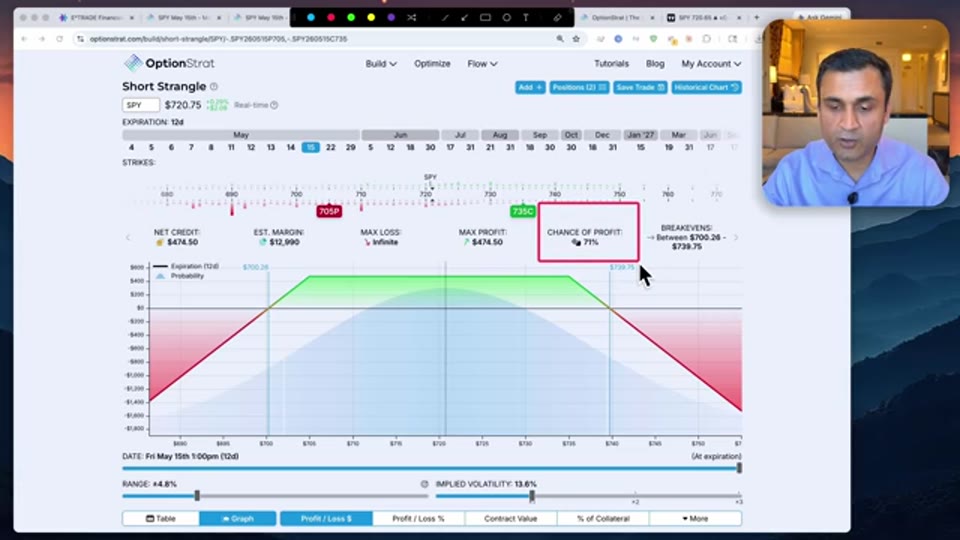Select the text annotation tool
The width and height of the screenshot is (960, 540).
[x=526, y=18]
